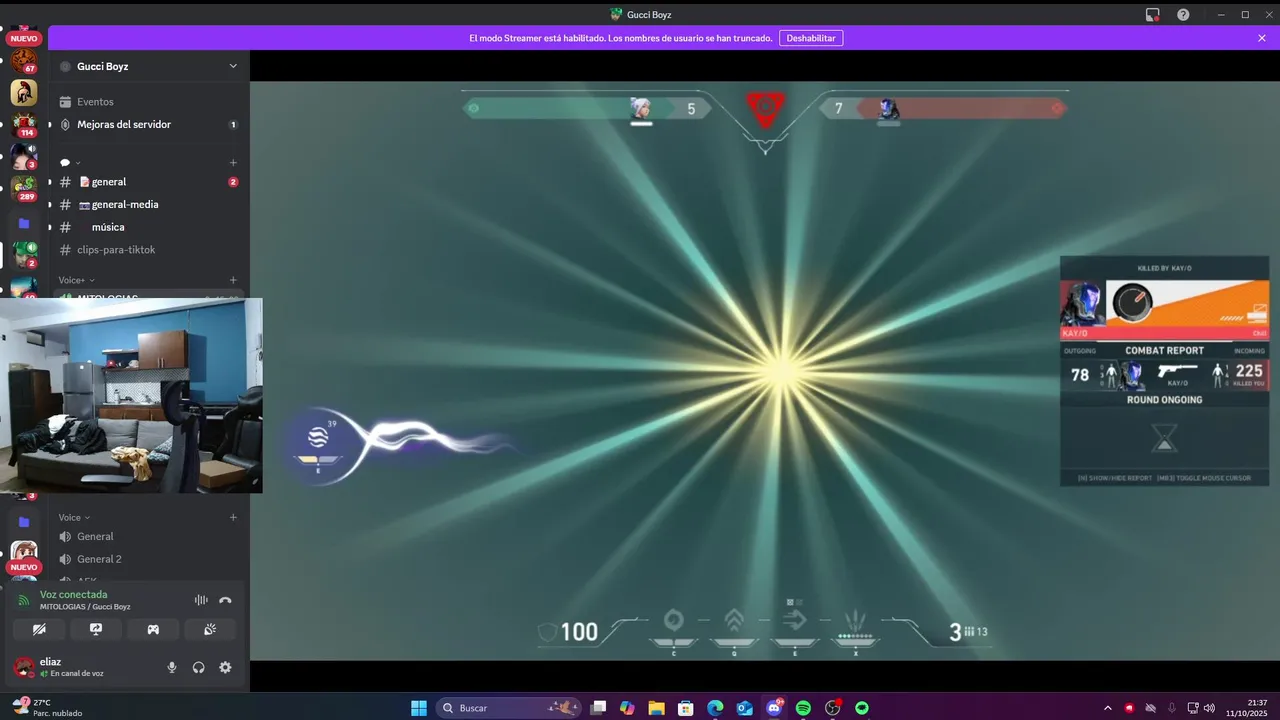The height and width of the screenshot is (720, 1280).
Task: Expand the lower purple server folder
Action: point(24,522)
